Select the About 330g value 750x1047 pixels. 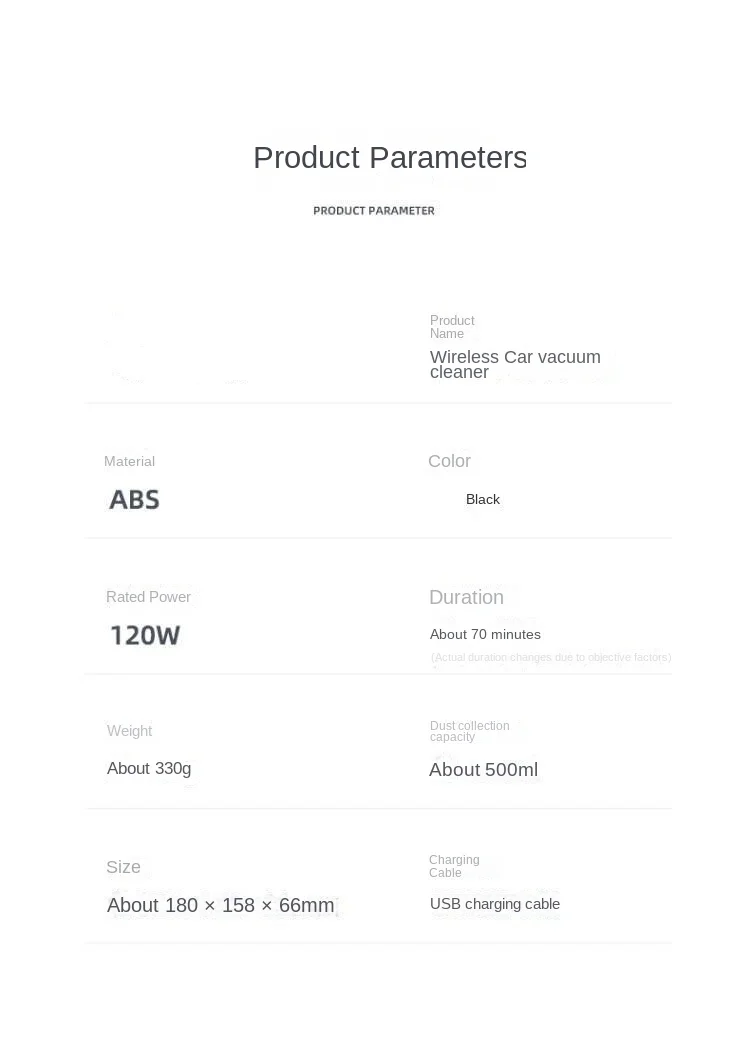(x=149, y=768)
